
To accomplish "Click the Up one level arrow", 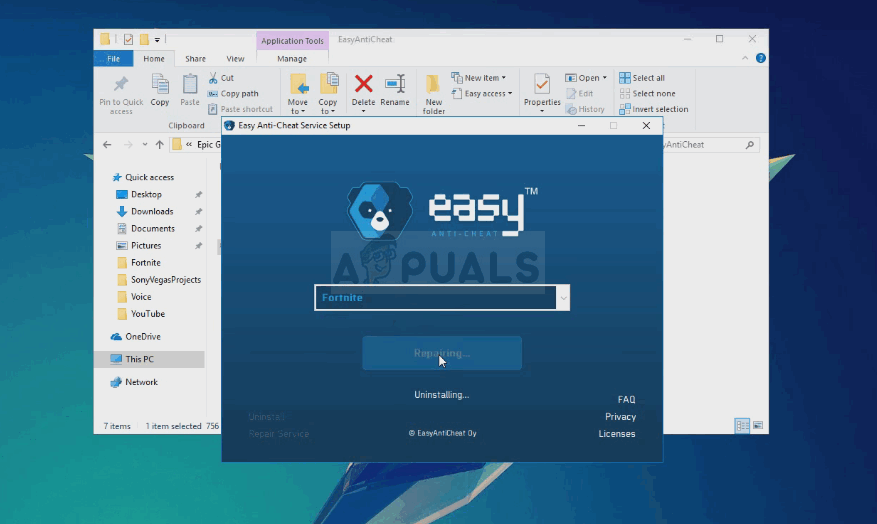I will click(159, 145).
